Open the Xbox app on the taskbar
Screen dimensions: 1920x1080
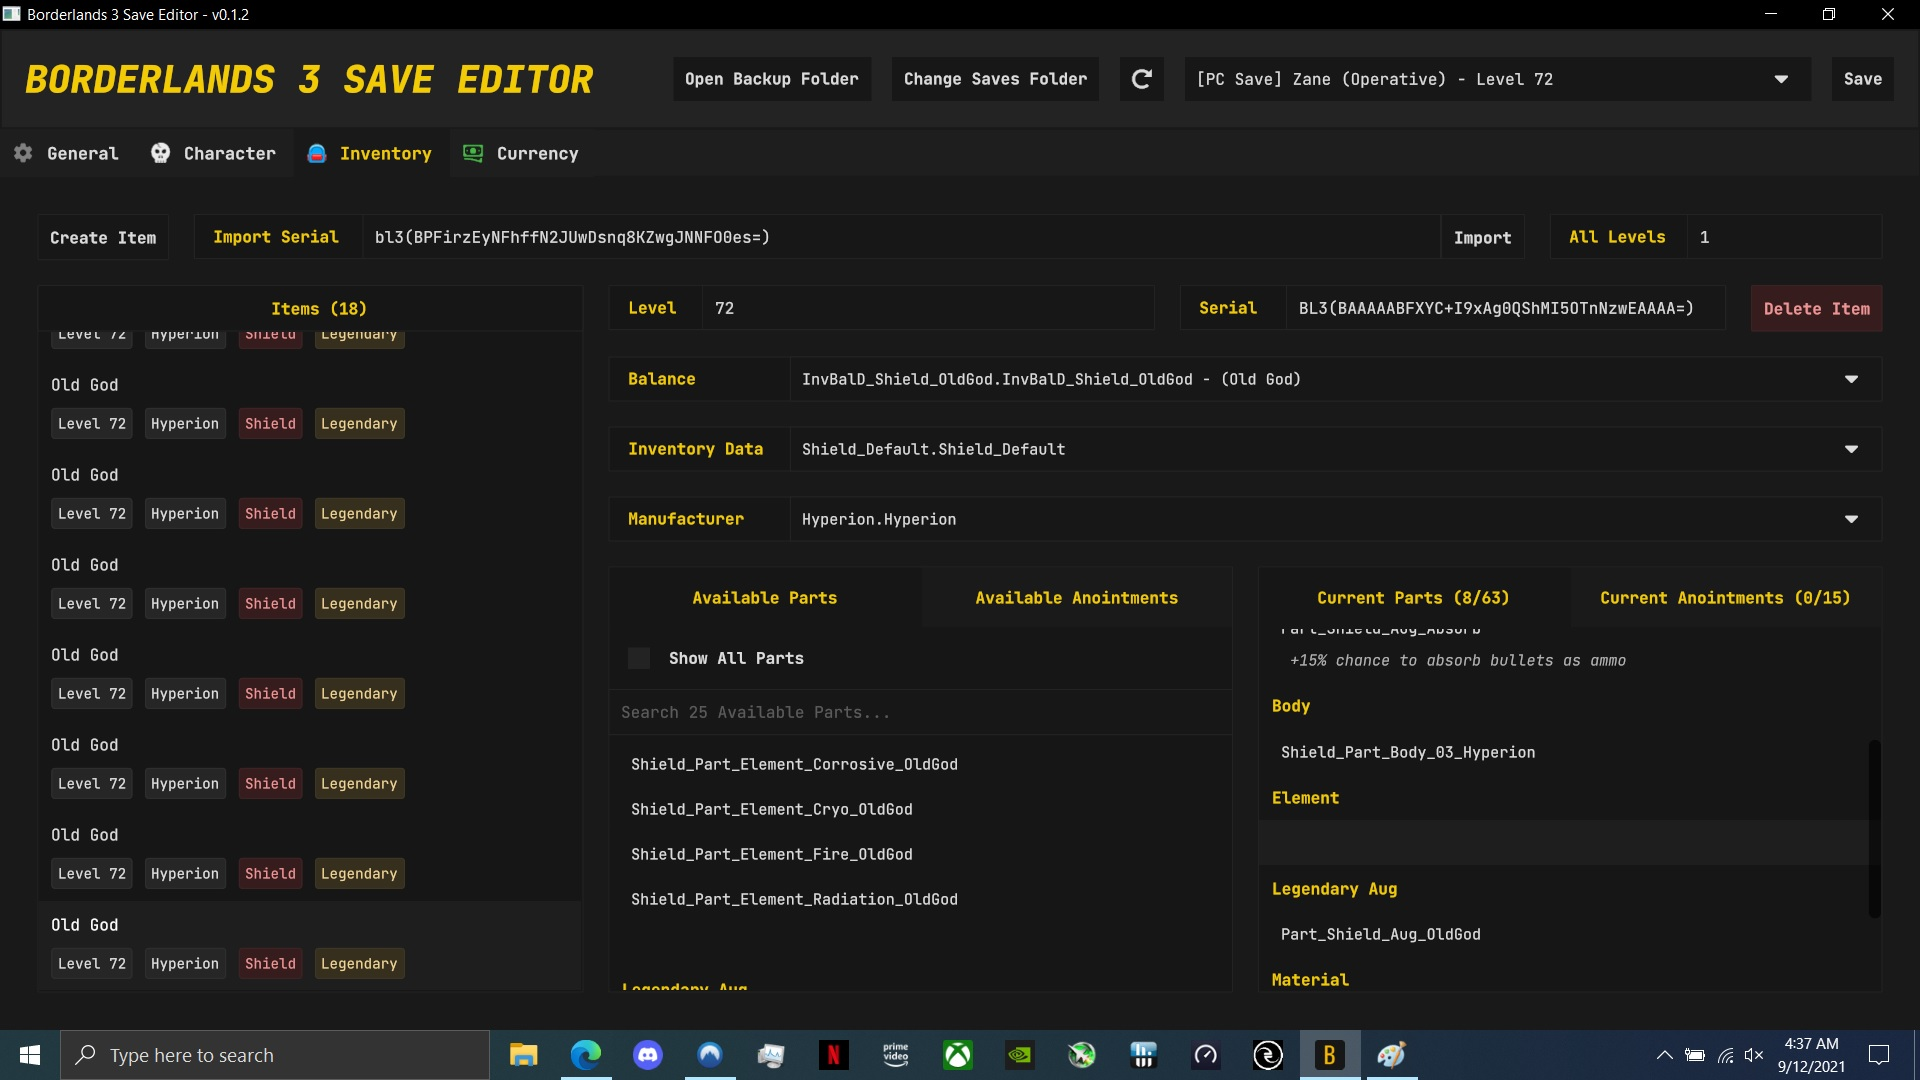pos(957,1055)
